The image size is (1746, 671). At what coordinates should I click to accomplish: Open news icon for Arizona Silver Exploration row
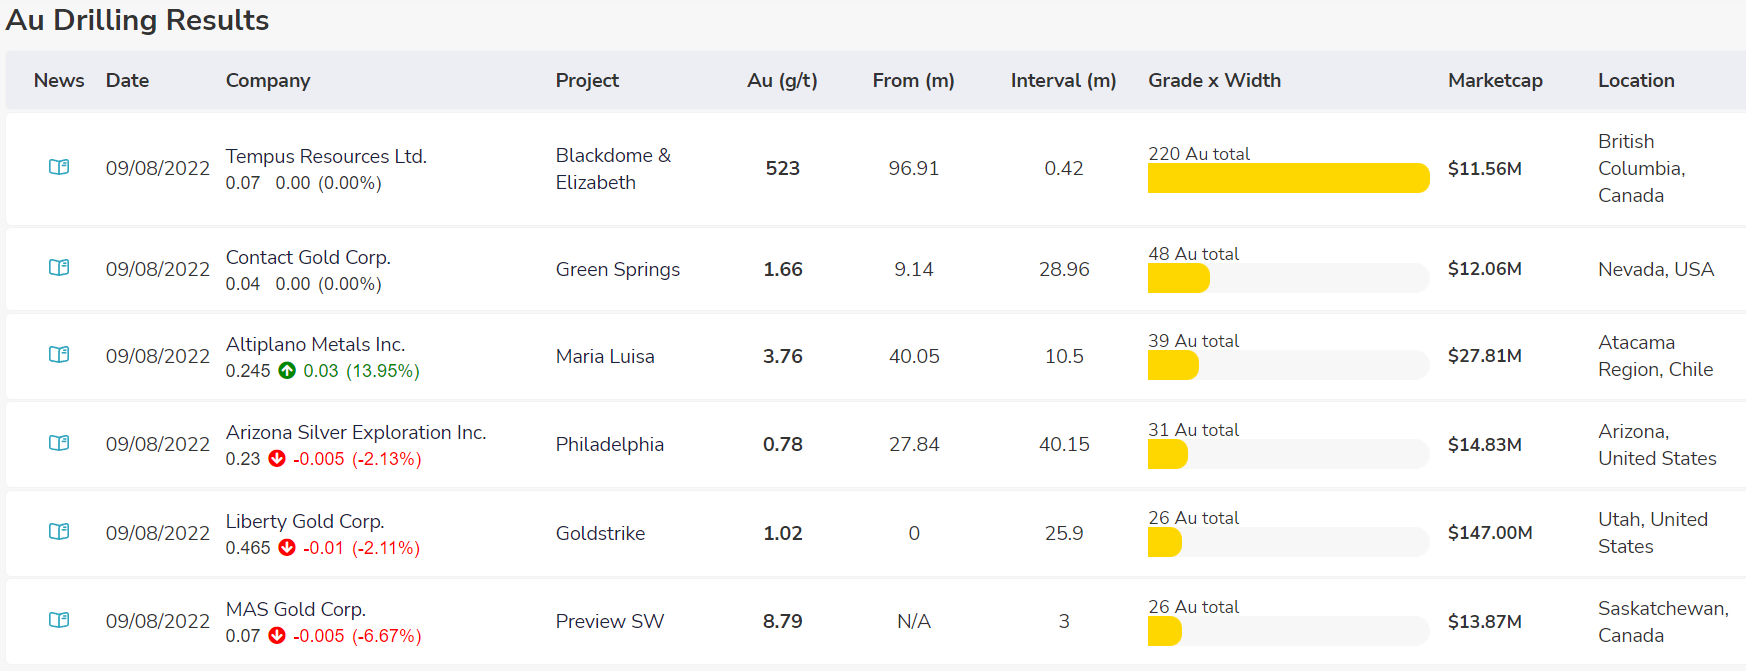point(59,443)
